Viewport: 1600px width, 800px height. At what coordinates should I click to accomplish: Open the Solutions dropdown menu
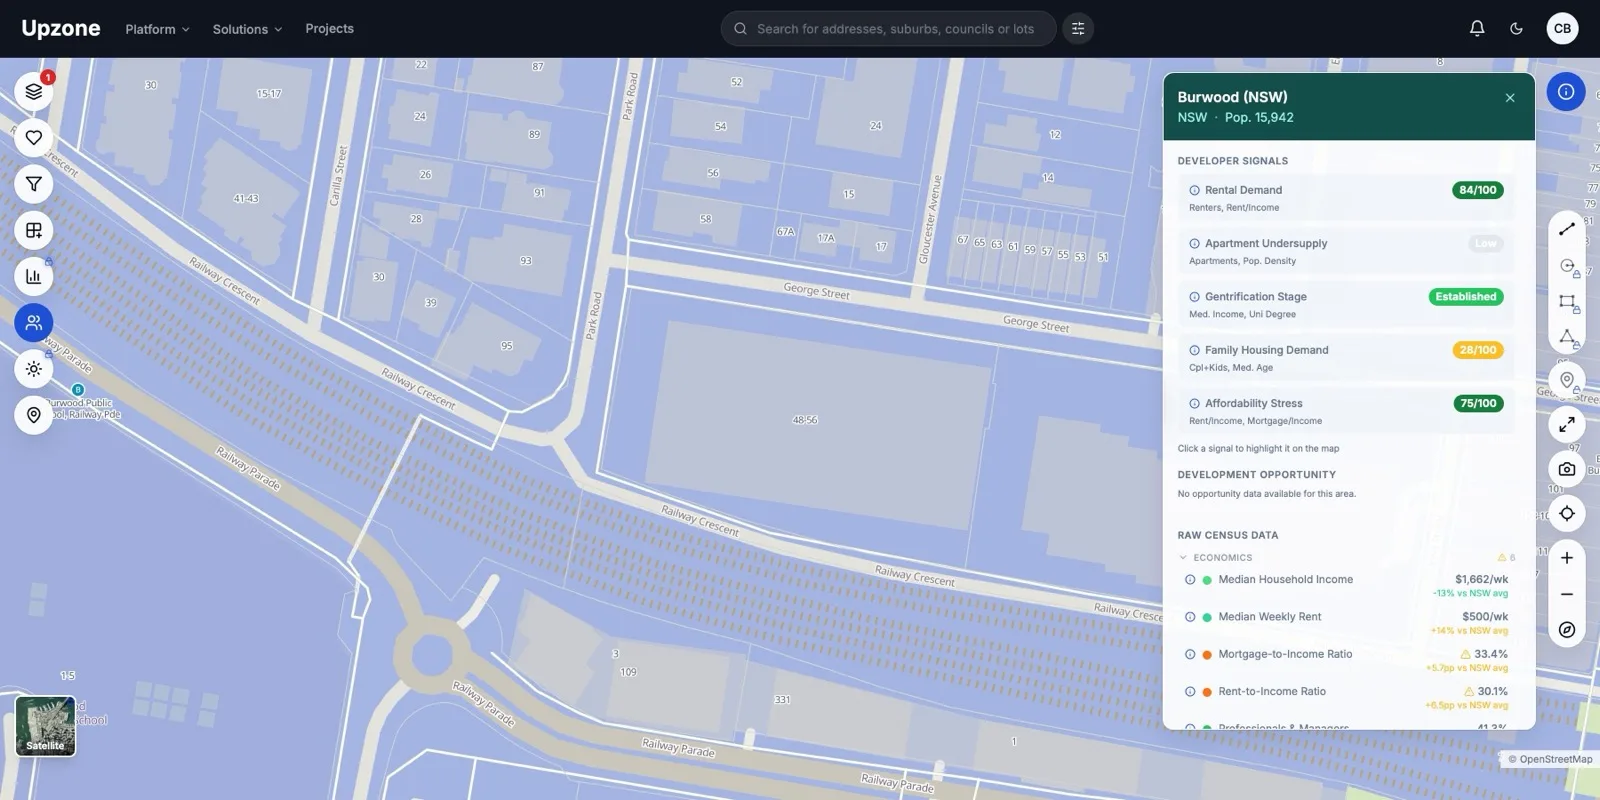point(247,29)
